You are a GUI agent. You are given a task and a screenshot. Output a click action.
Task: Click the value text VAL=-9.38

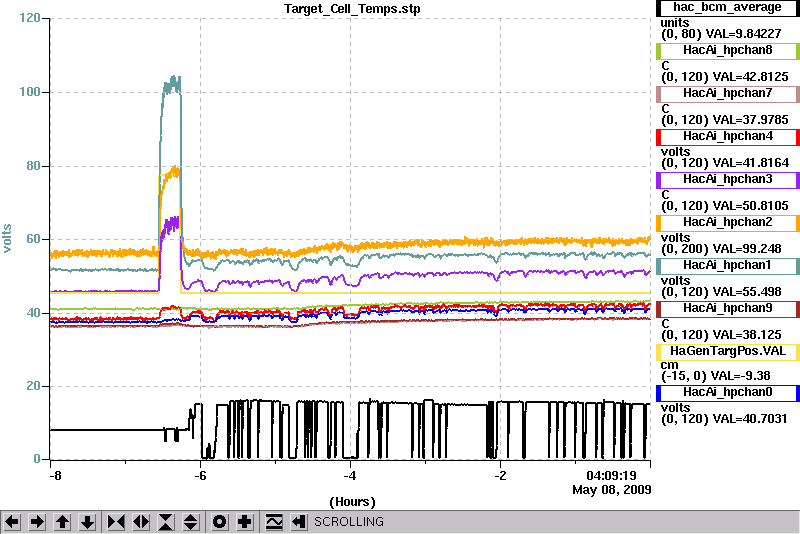[x=741, y=376]
